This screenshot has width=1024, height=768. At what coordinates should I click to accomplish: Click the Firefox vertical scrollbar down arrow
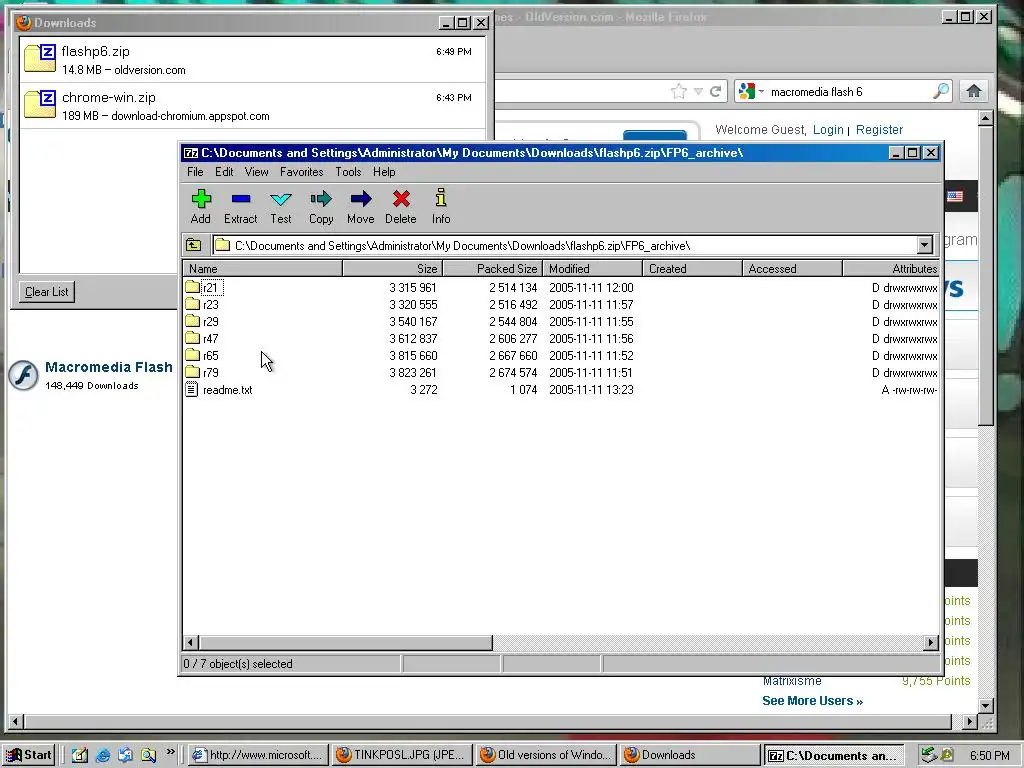986,705
